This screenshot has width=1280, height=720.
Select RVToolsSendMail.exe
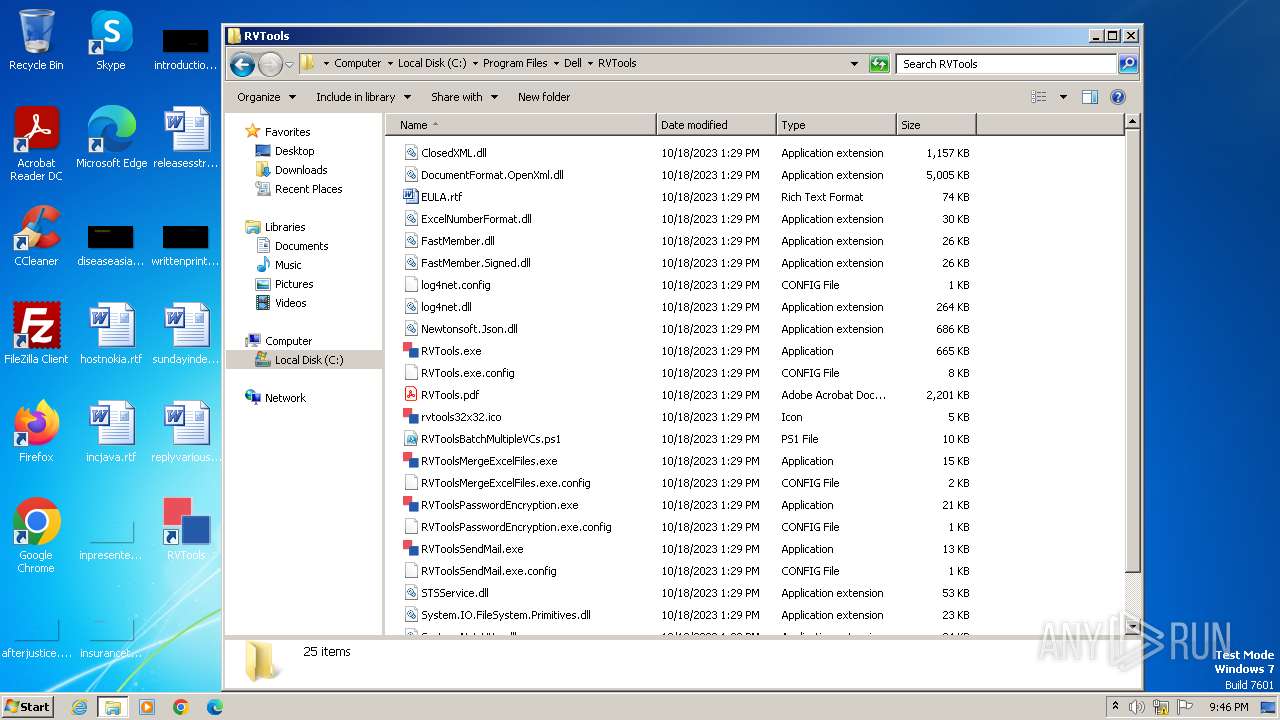[472, 549]
